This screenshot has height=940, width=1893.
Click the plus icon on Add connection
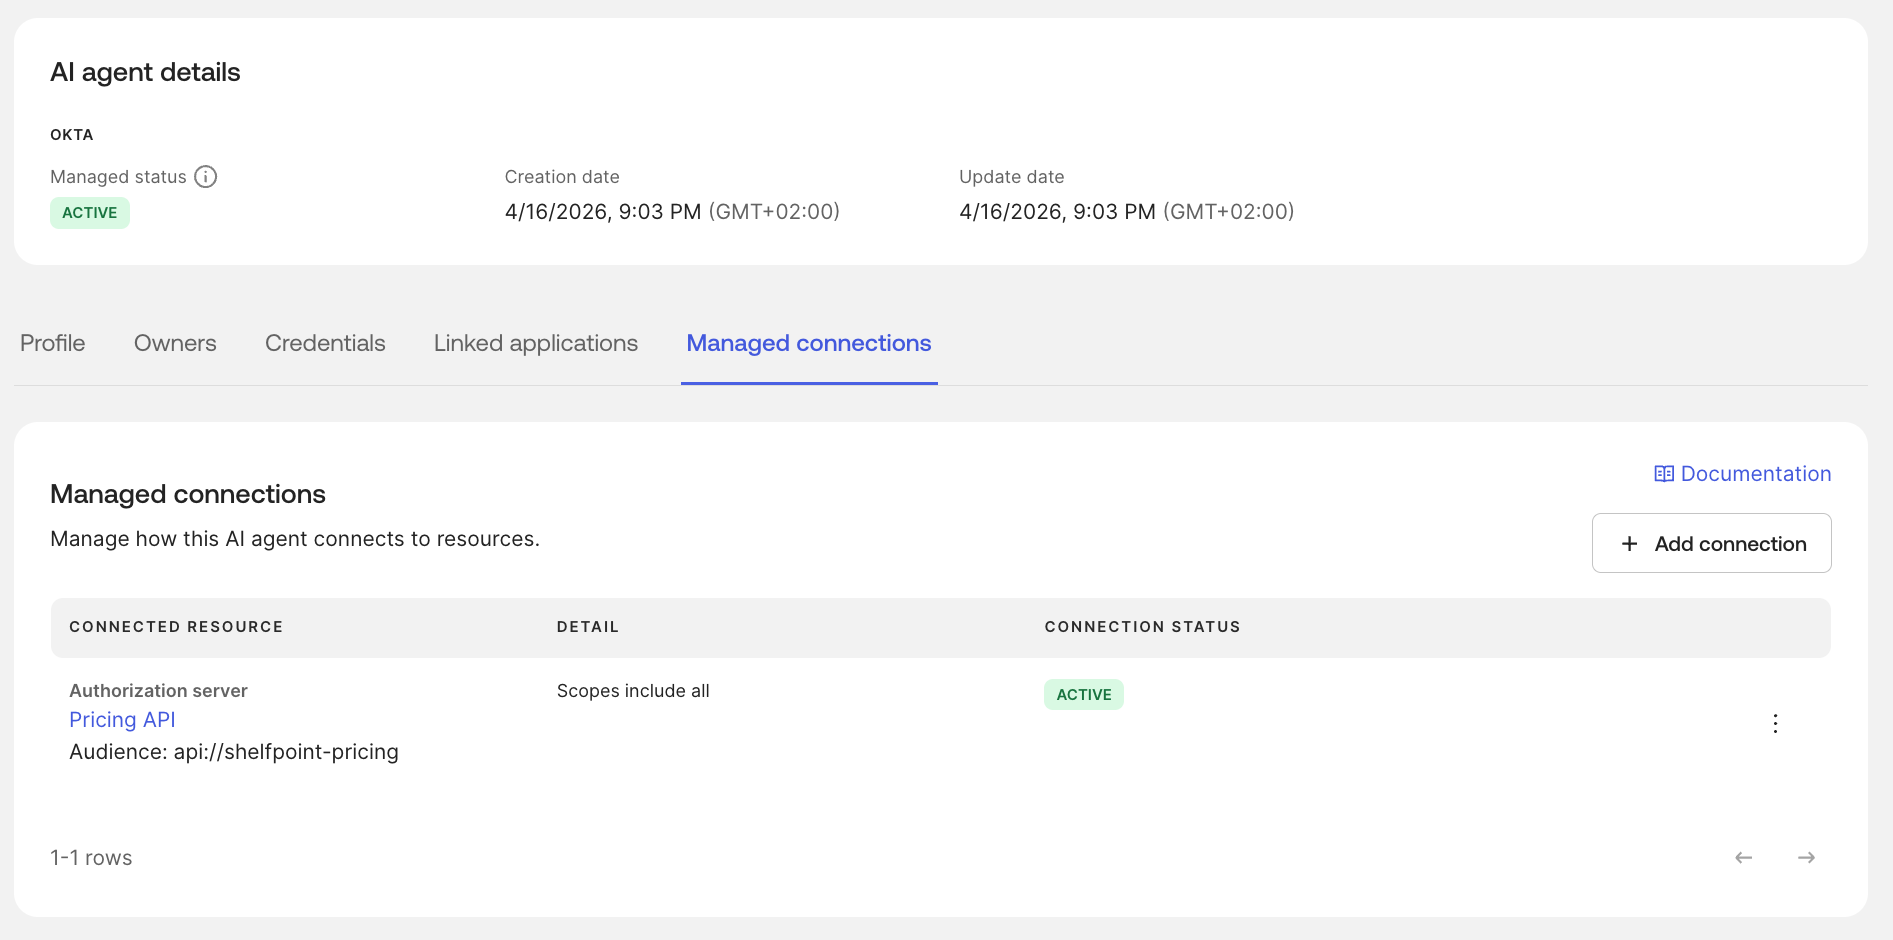coord(1629,543)
